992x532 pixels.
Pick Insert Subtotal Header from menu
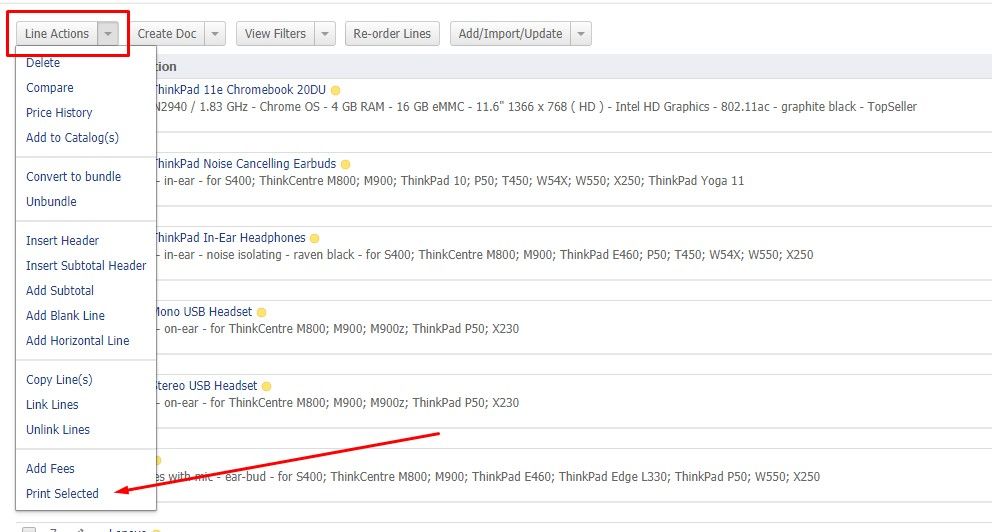tap(86, 266)
